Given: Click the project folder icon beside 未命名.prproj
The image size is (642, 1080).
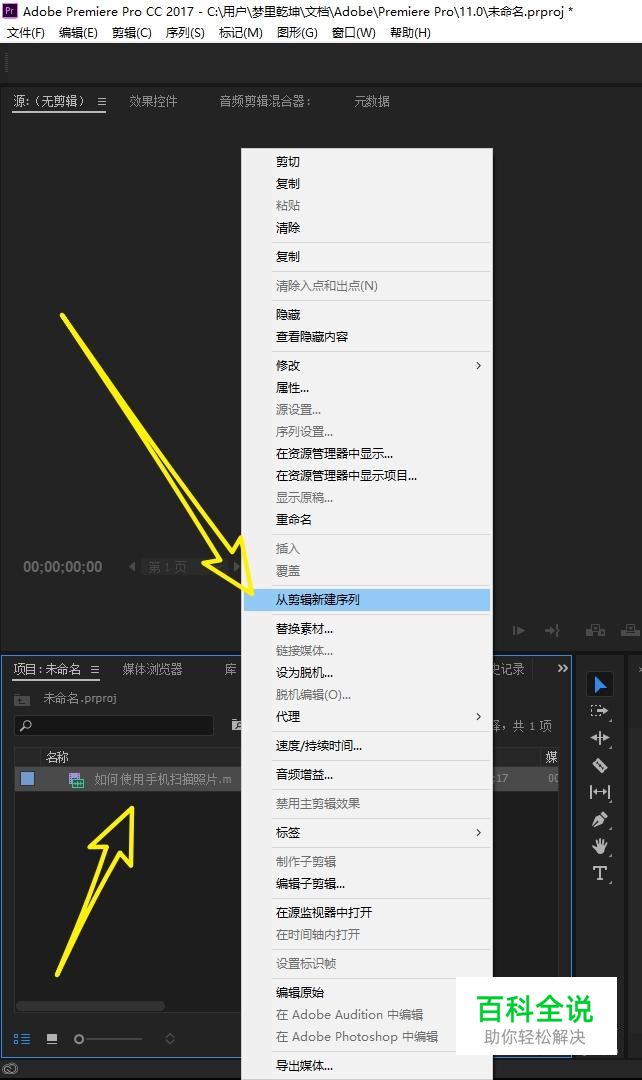Looking at the screenshot, I should point(22,699).
